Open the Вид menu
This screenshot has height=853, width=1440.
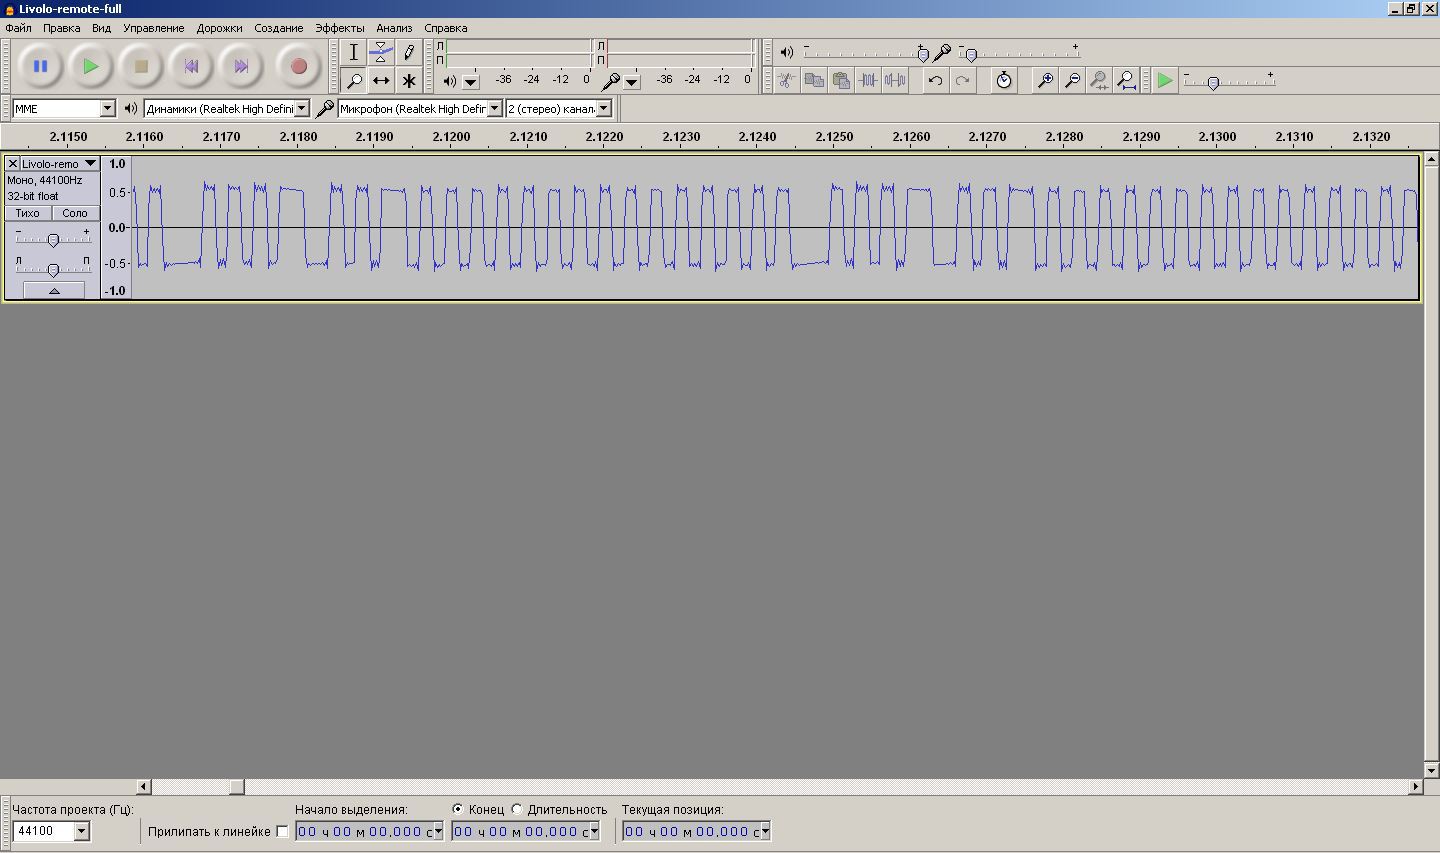[x=102, y=28]
